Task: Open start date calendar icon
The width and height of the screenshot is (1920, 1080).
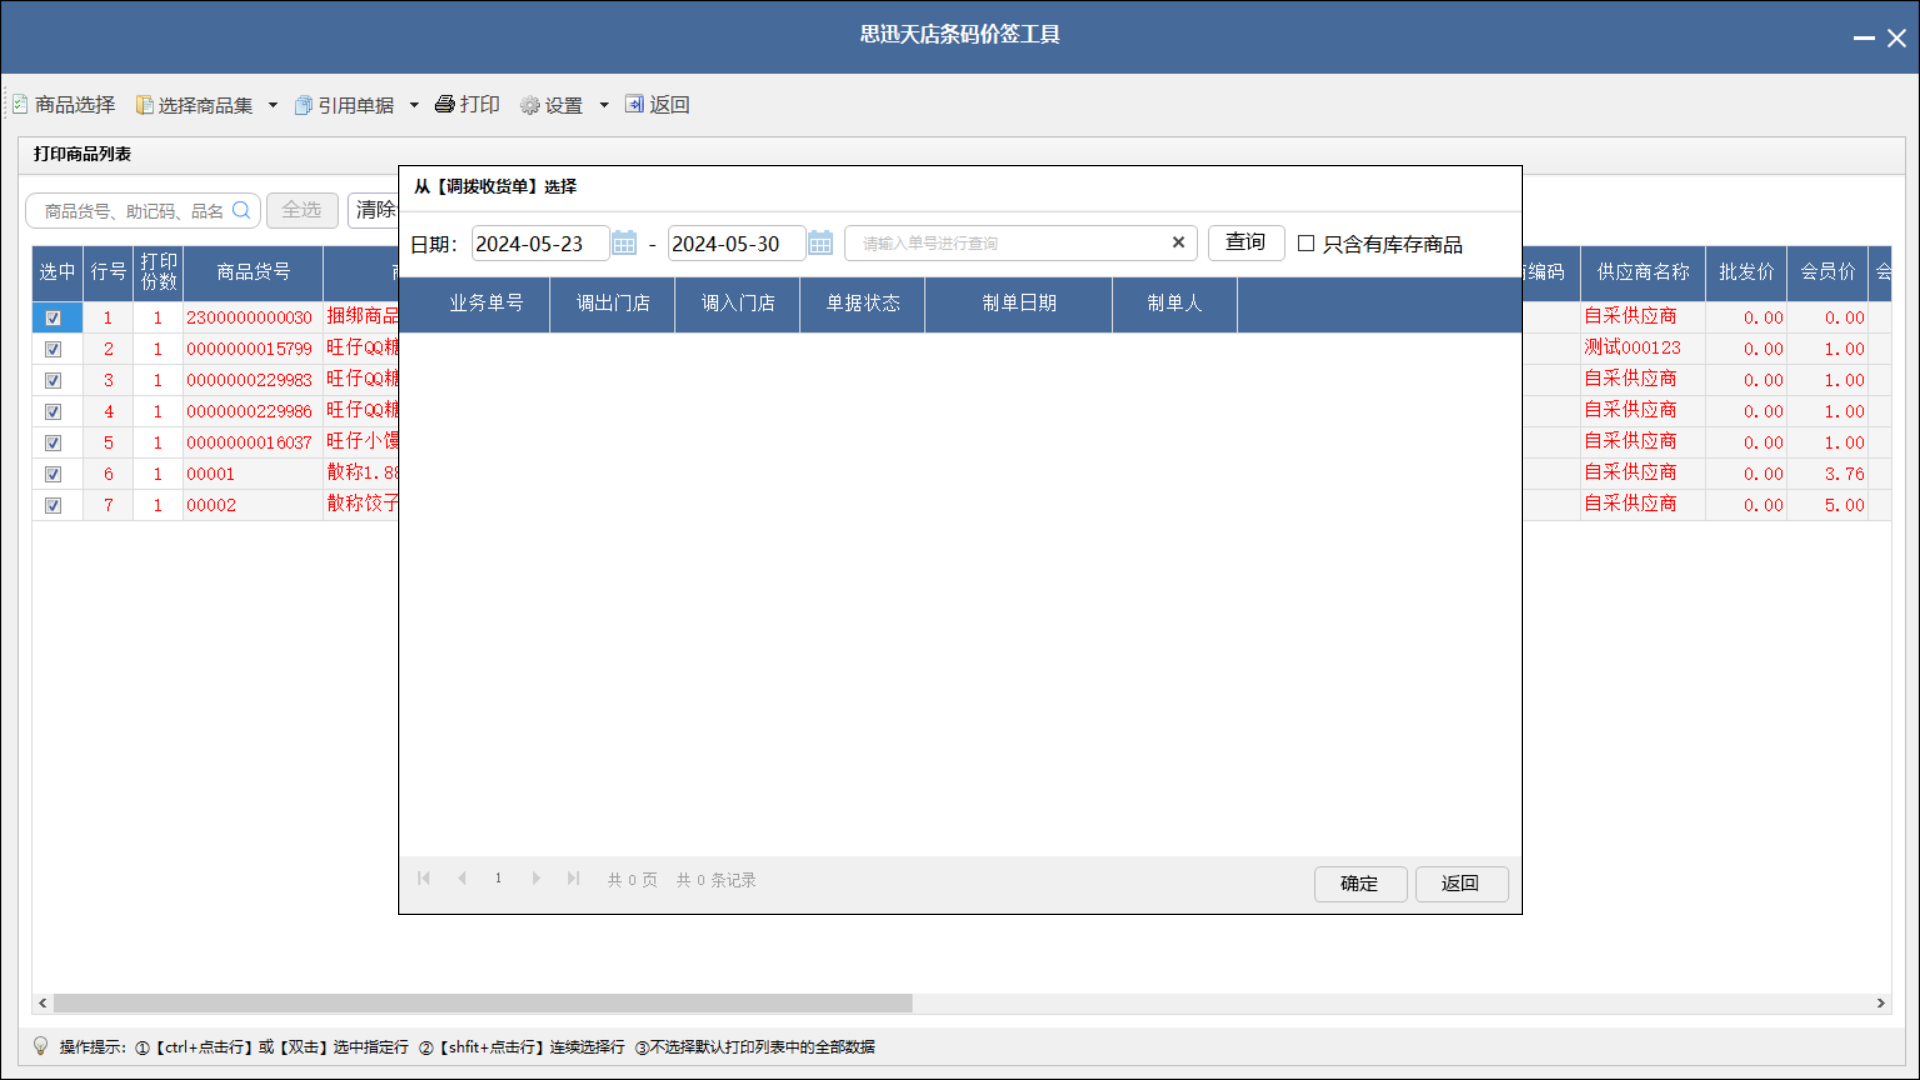Action: (x=623, y=243)
